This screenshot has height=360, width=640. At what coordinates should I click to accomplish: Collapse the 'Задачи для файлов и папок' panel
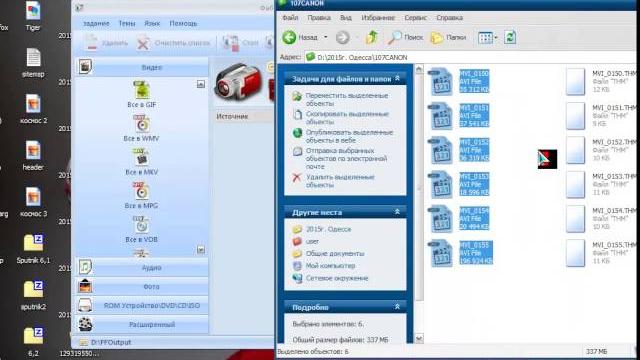pyautogui.click(x=397, y=78)
